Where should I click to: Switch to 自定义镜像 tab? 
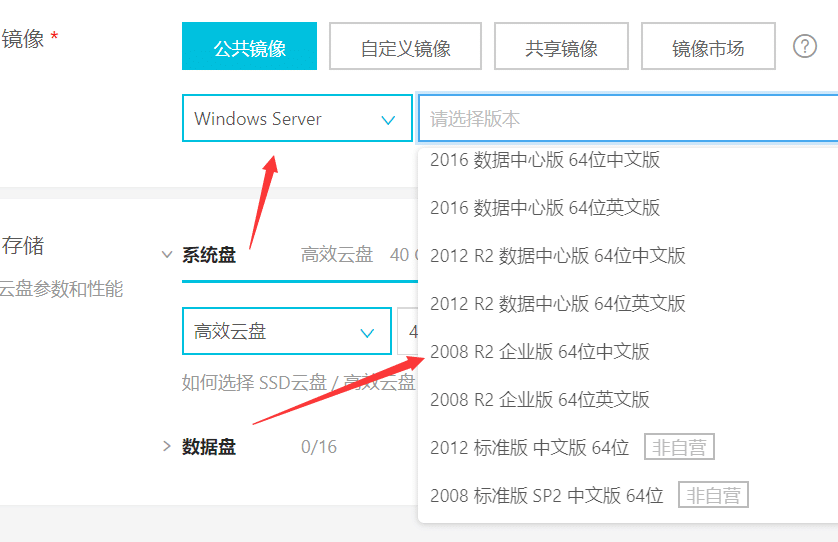point(405,47)
